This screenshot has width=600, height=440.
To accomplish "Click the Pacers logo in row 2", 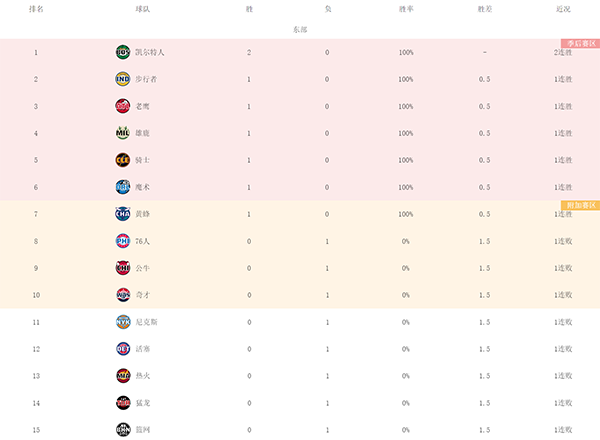I will coord(122,79).
